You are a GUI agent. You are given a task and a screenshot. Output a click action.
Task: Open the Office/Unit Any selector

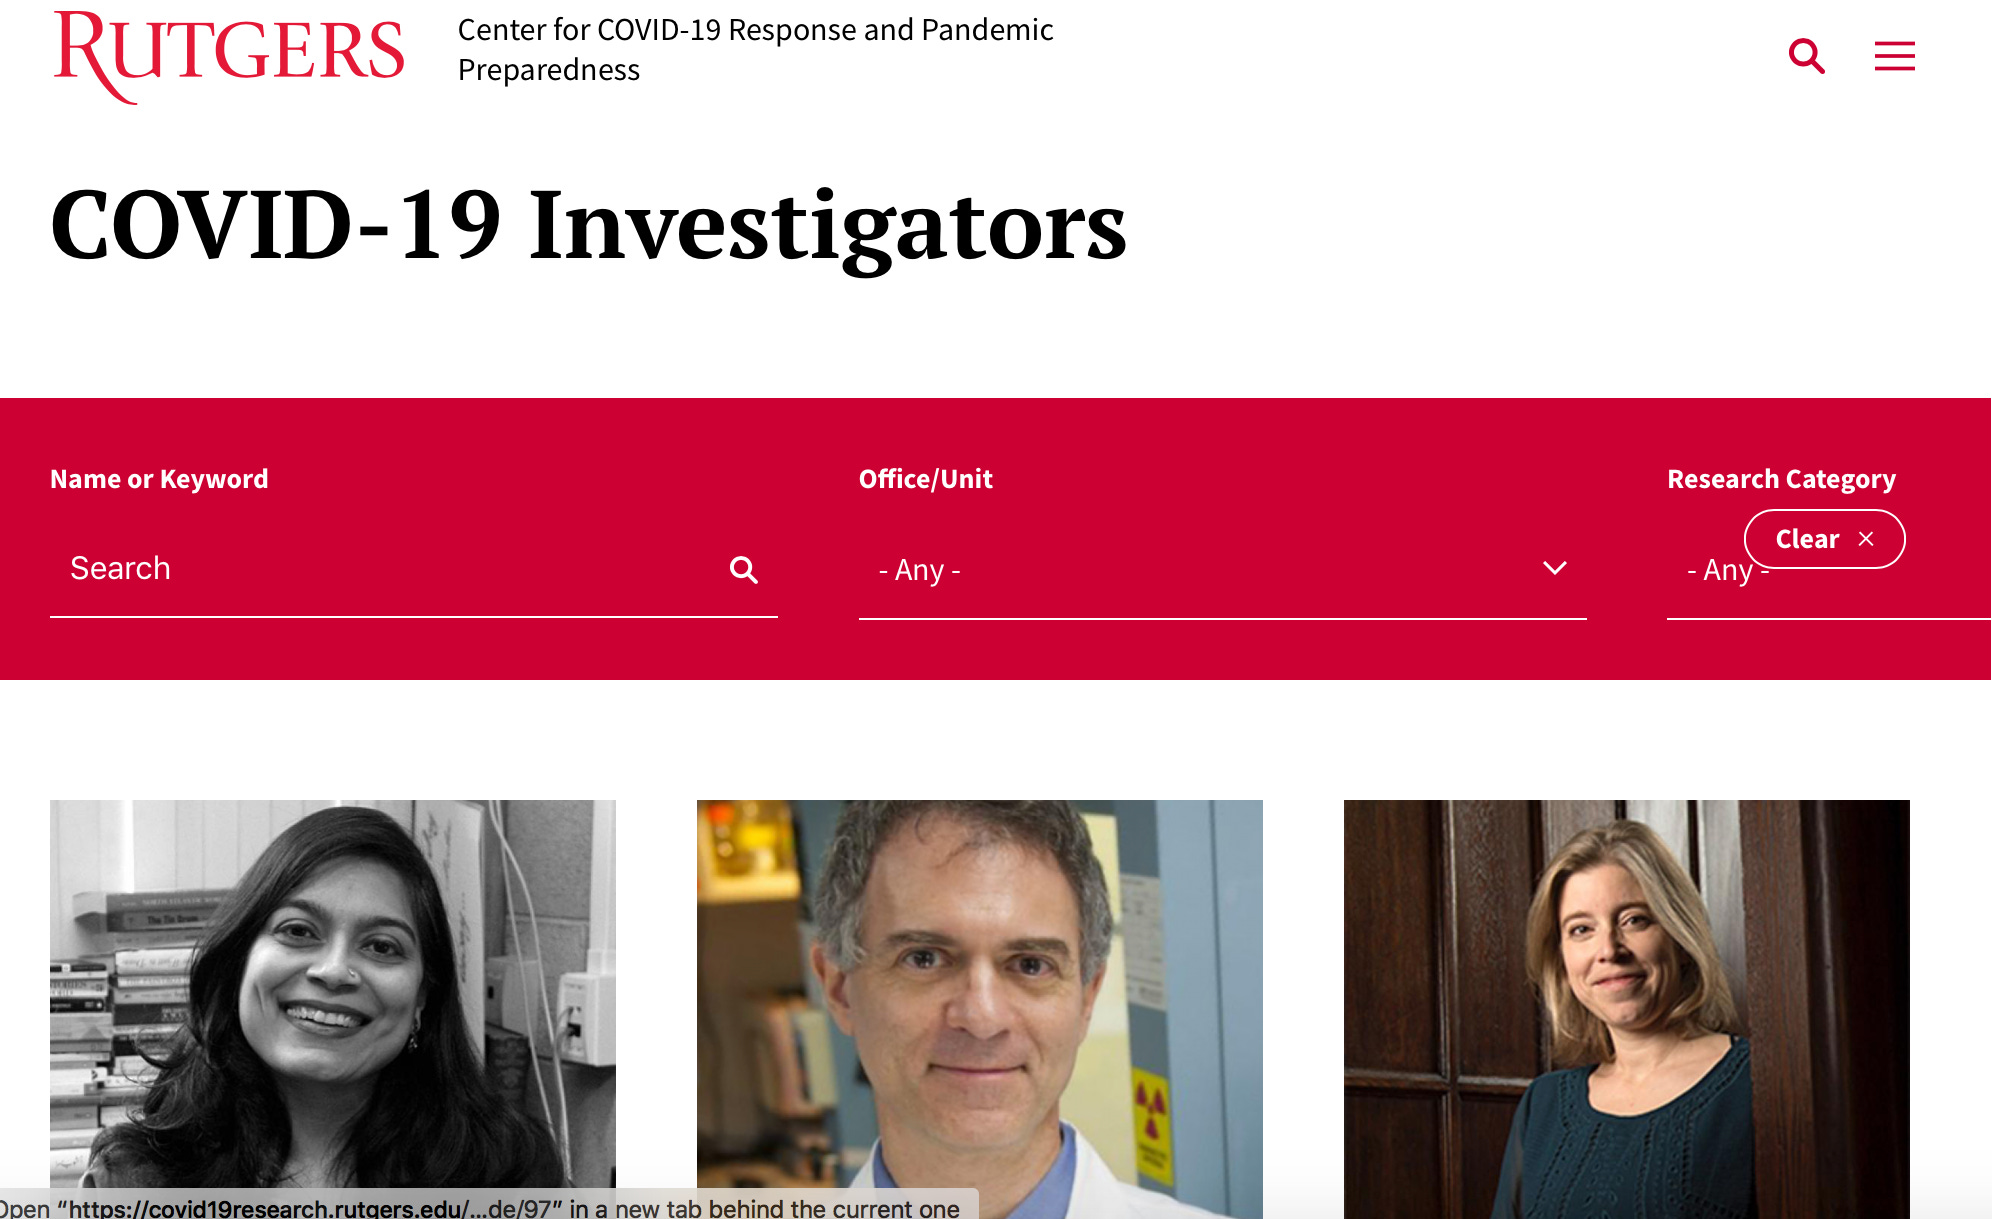(x=1222, y=570)
